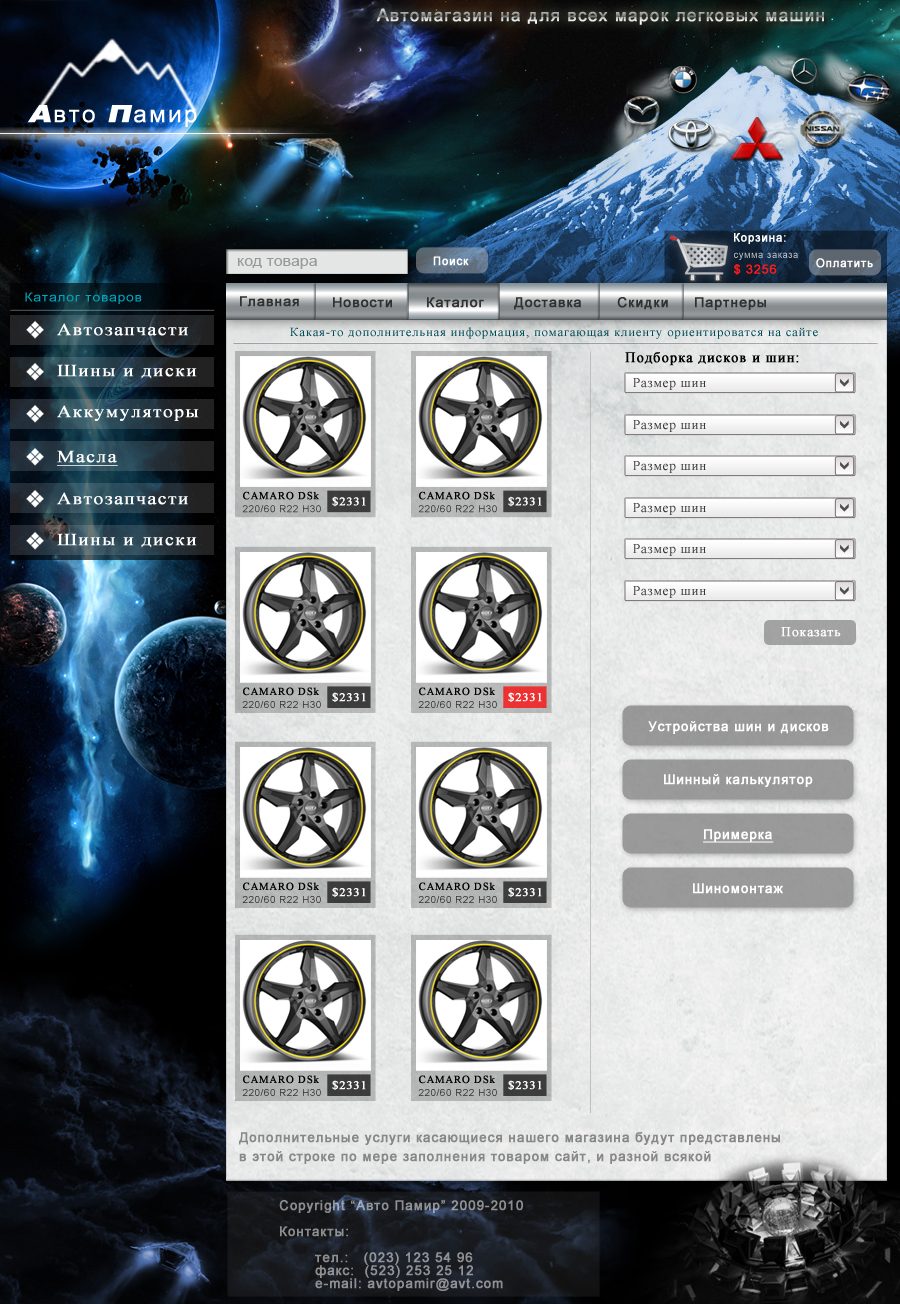Open the shopping cart icon

(698, 257)
